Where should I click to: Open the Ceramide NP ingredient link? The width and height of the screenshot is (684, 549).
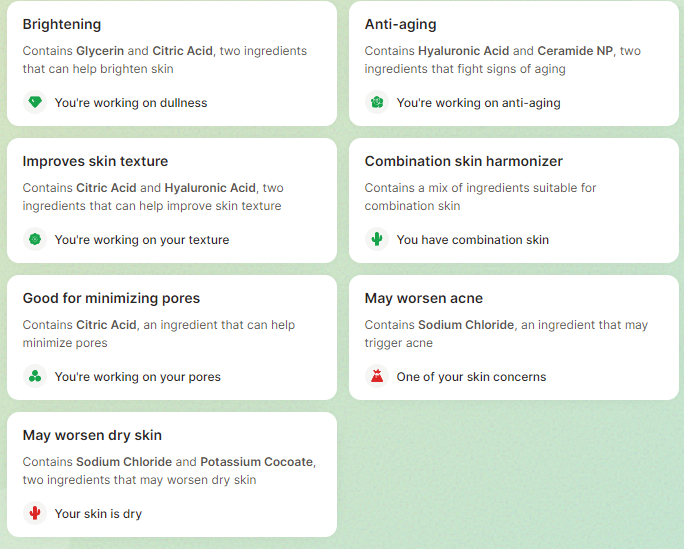[x=575, y=51]
